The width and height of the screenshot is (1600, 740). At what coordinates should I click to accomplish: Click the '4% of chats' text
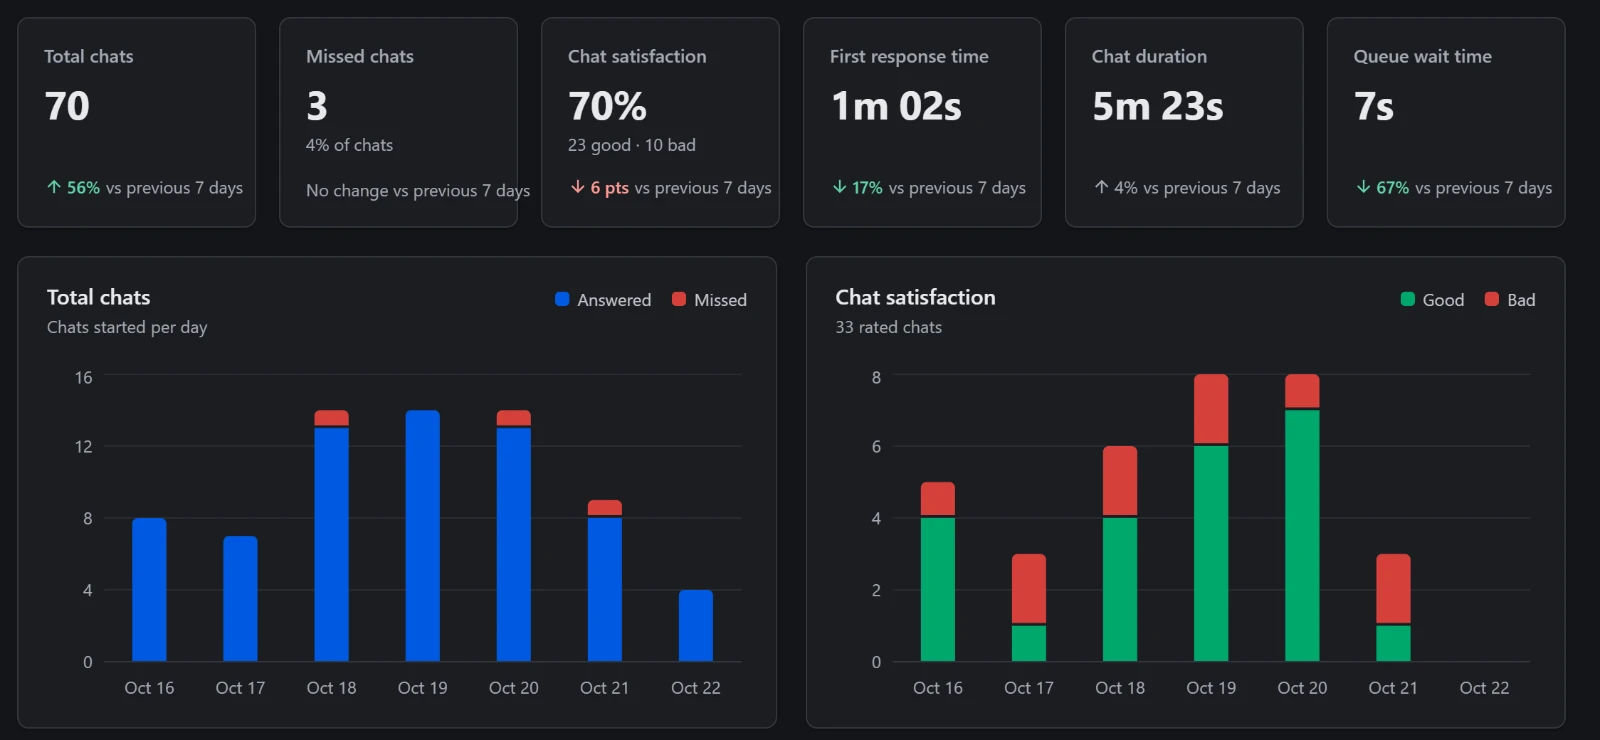[x=349, y=145]
